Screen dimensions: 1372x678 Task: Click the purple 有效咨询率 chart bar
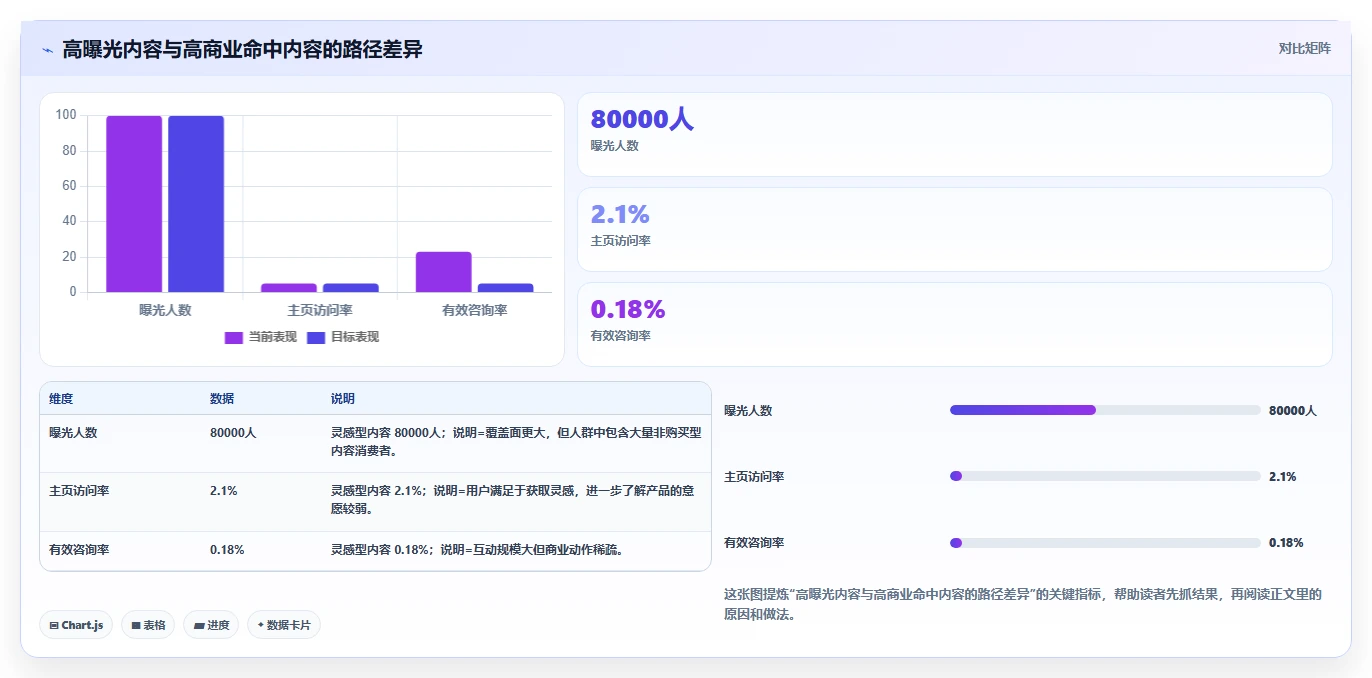(443, 272)
